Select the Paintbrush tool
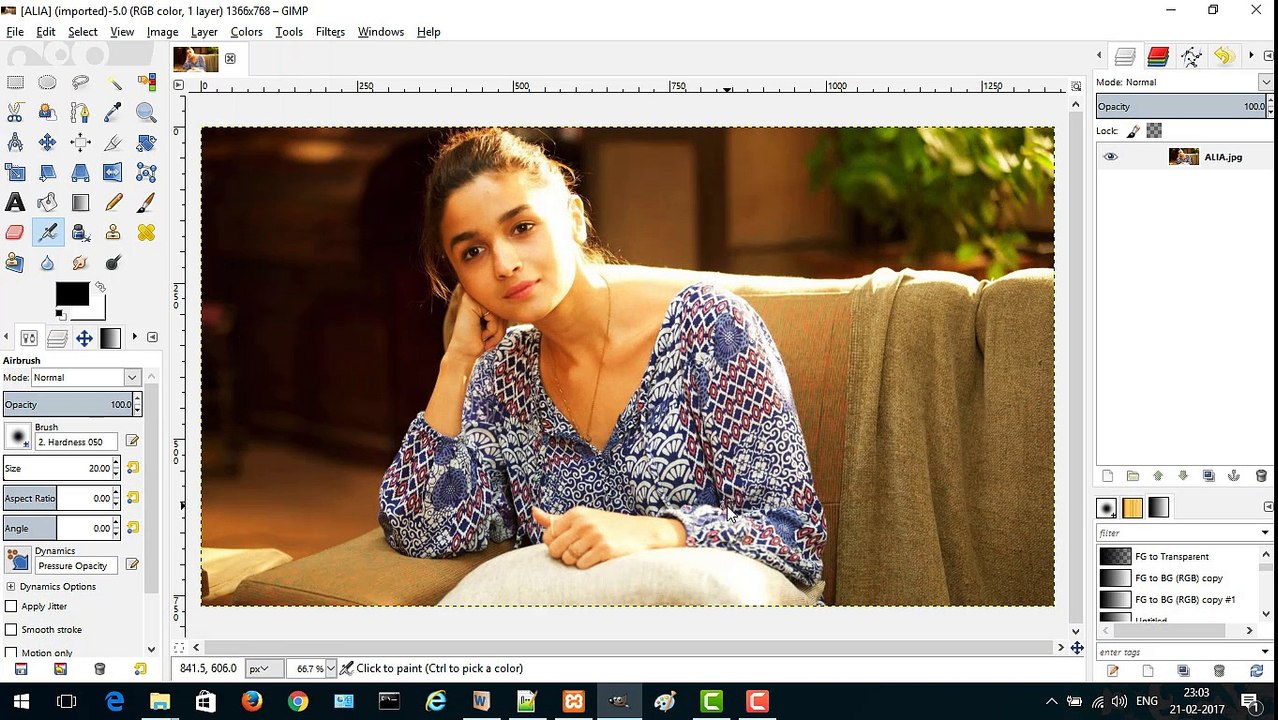 146,203
